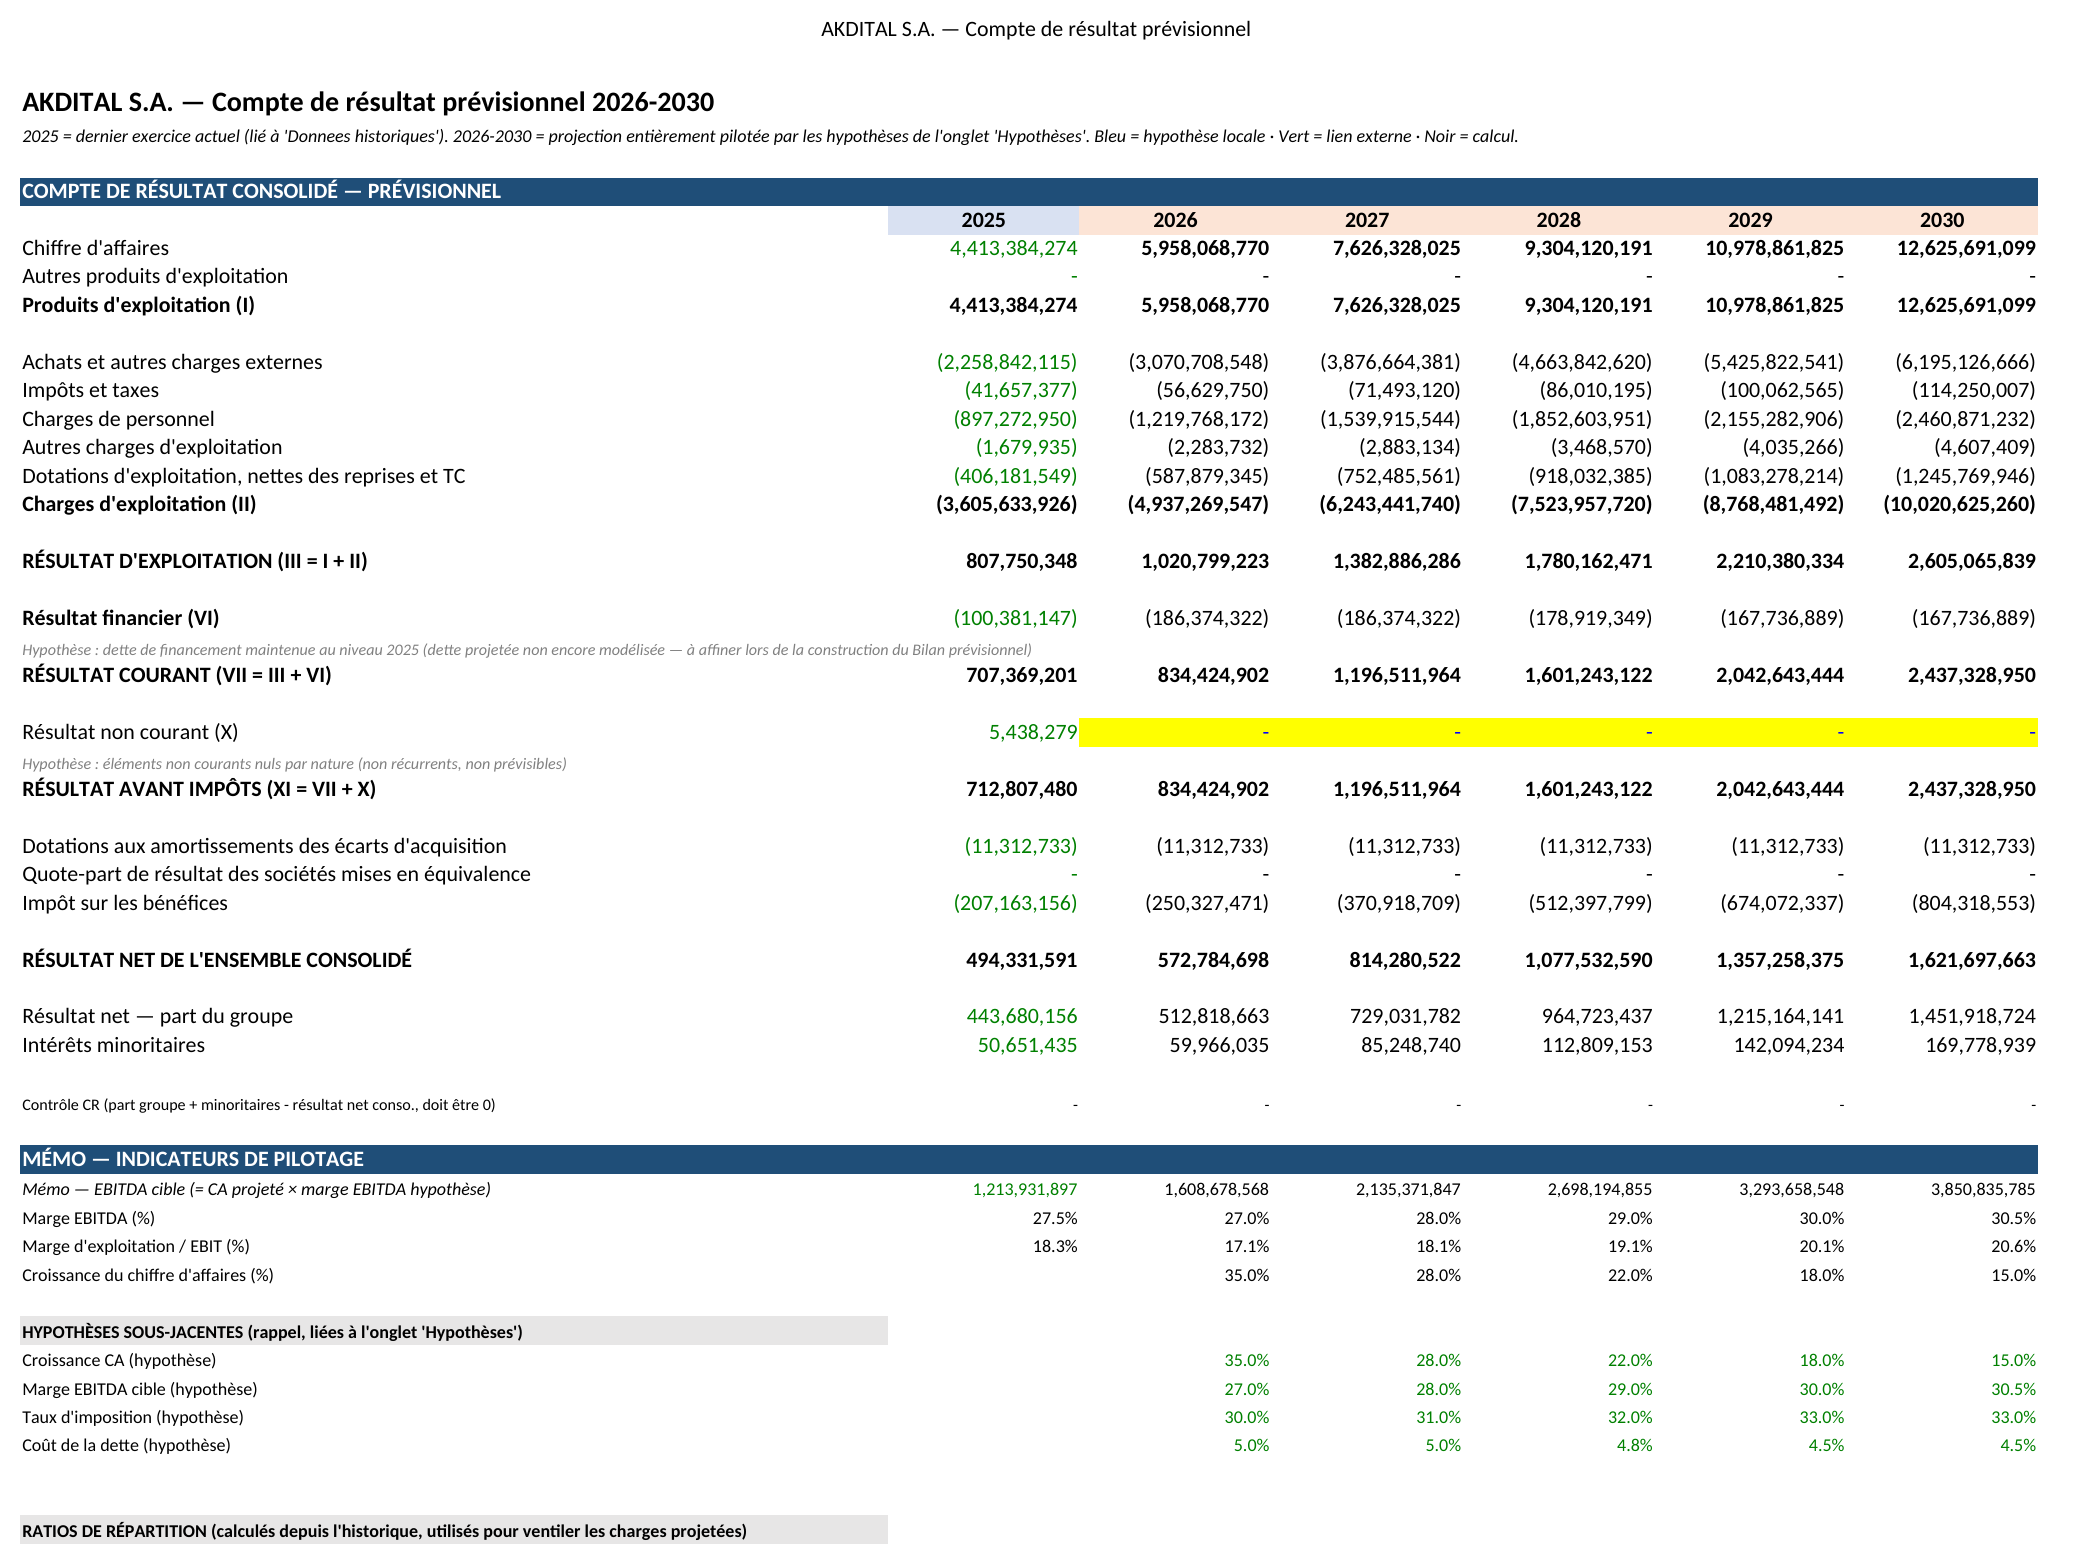Click the yellow 2026 Résultat non courant cell
The image size is (2073, 1563).
point(1175,732)
